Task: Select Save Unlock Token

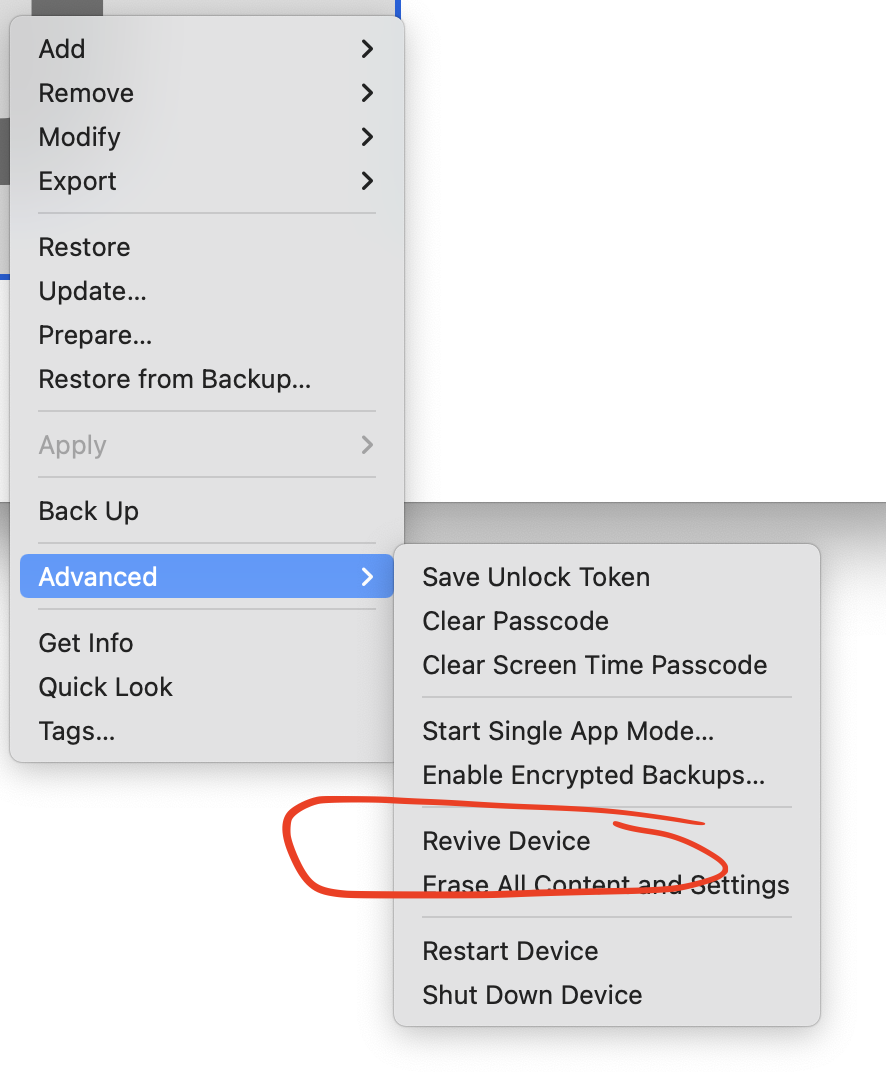Action: [536, 577]
